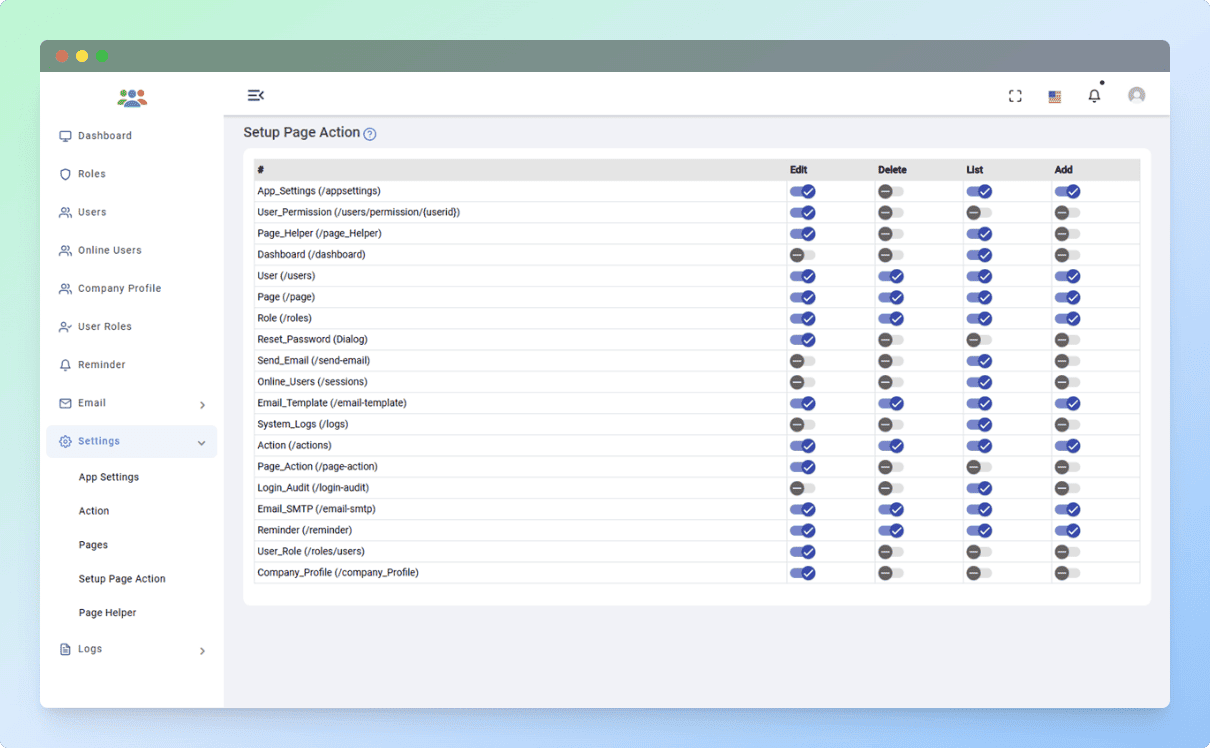Disable Add toggle for Page (/page)
Viewport: 1210px width, 748px height.
pos(1067,297)
